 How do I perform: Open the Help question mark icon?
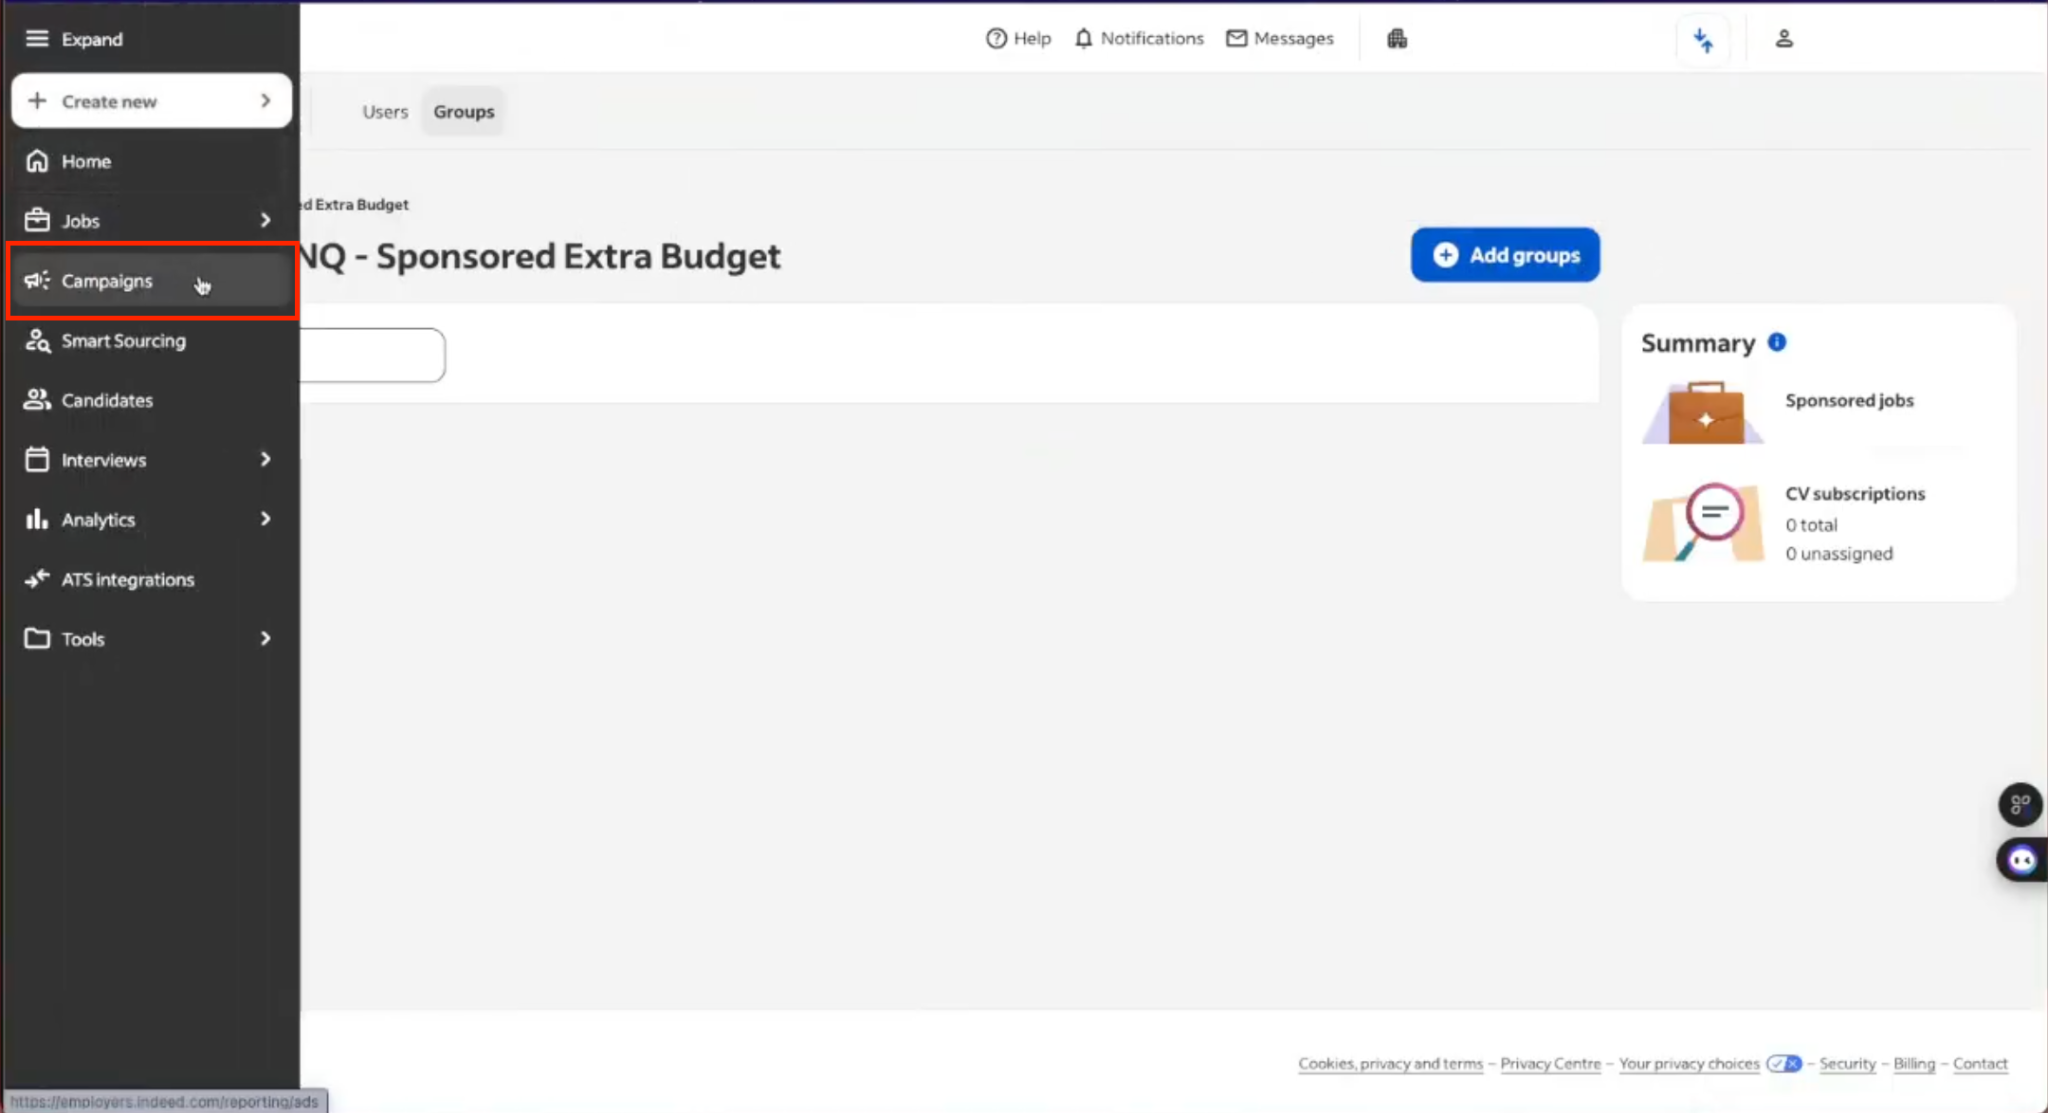[x=996, y=39]
